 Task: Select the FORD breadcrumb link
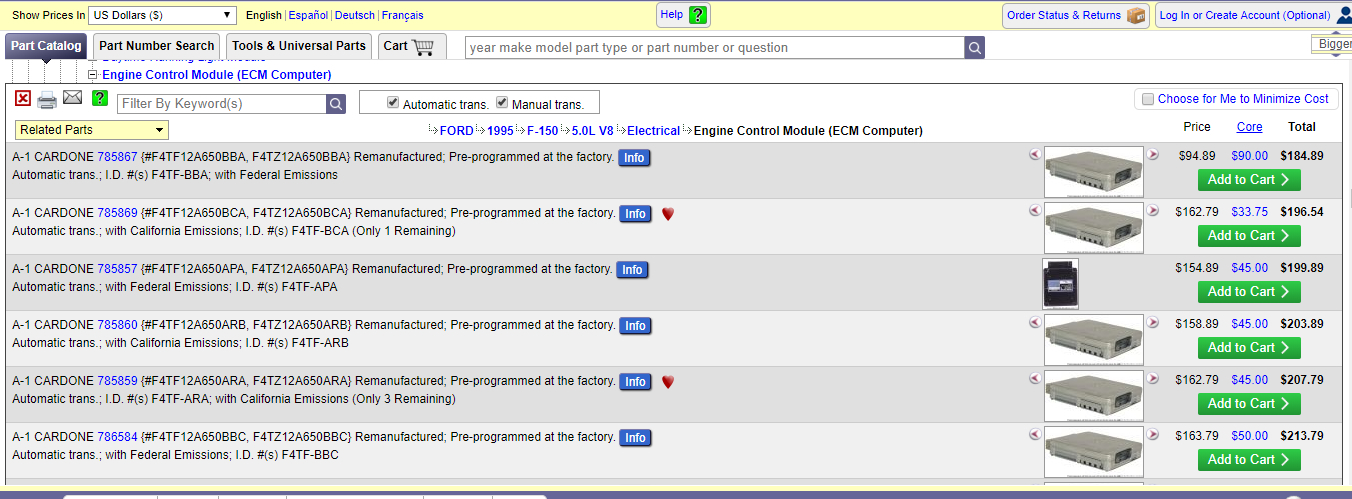457,131
